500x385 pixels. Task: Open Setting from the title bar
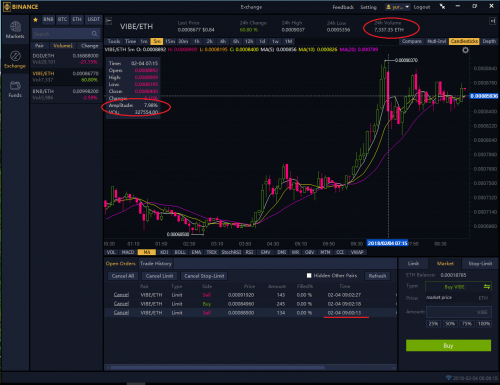pyautogui.click(x=368, y=7)
